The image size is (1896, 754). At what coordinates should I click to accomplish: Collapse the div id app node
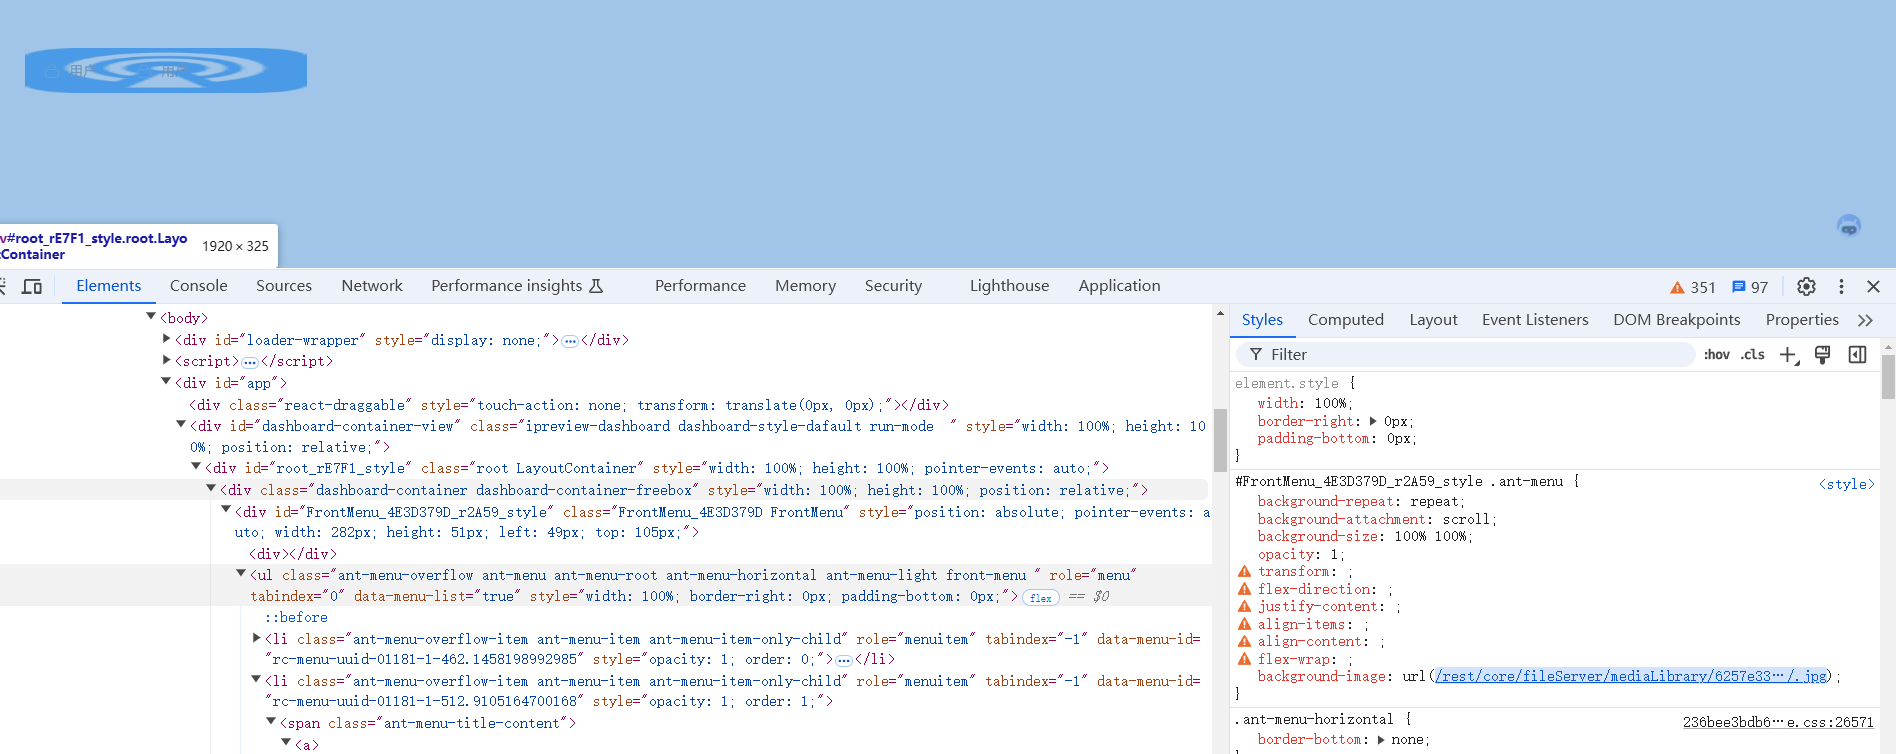coord(166,381)
